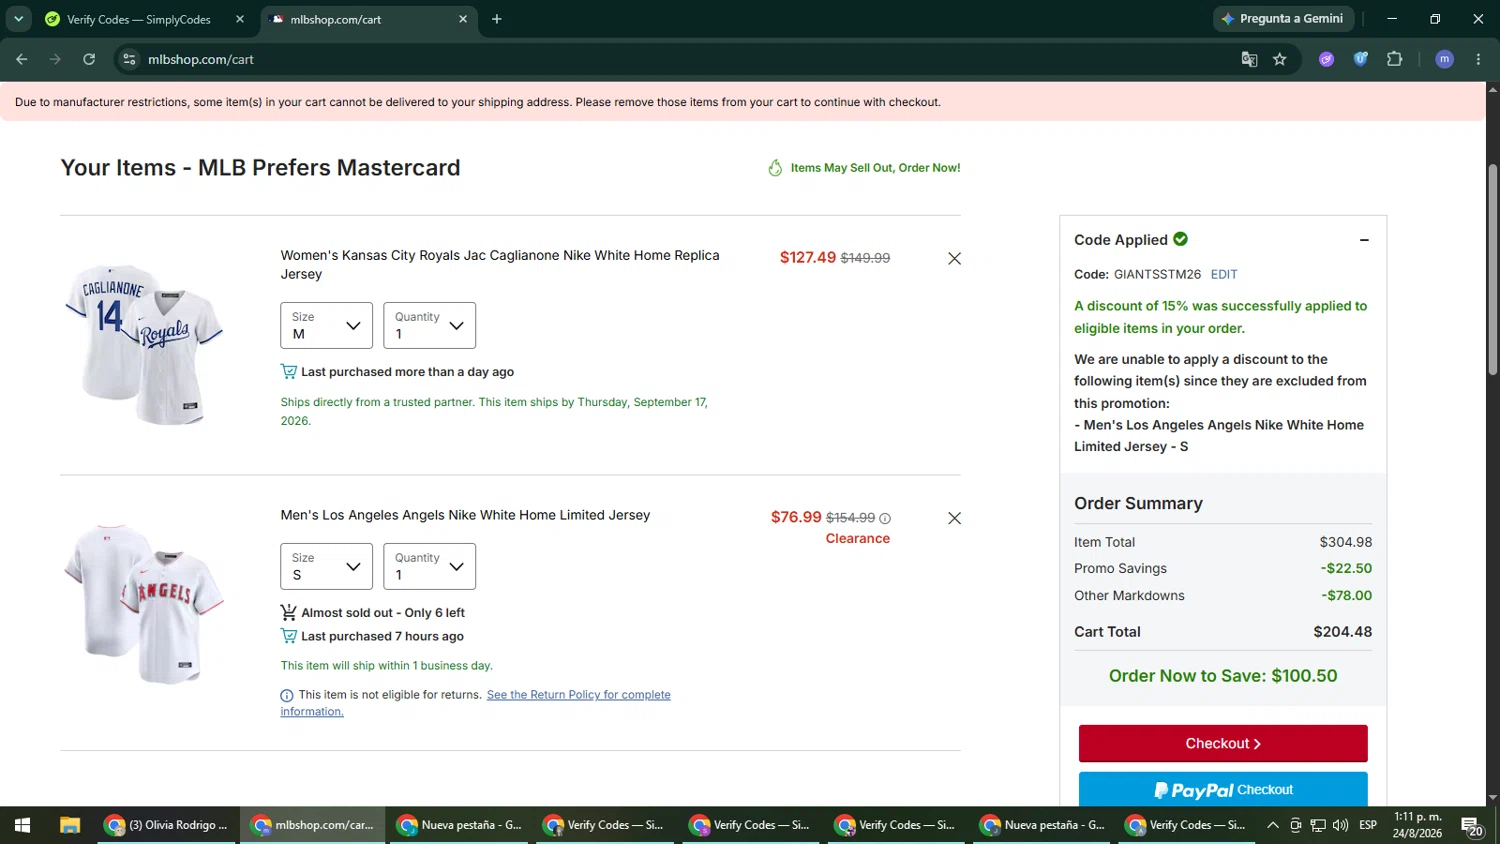1500x844 pixels.
Task: Click the Promo Savings value -$22.50
Action: coord(1346,568)
